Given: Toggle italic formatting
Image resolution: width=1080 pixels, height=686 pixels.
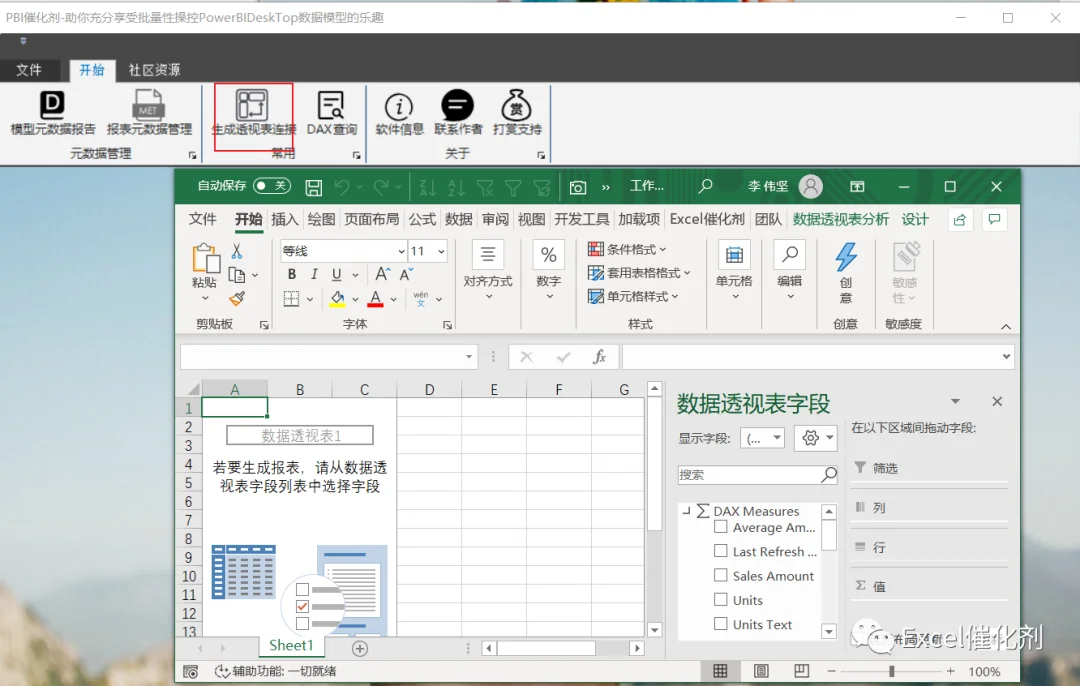Looking at the screenshot, I should 314,274.
